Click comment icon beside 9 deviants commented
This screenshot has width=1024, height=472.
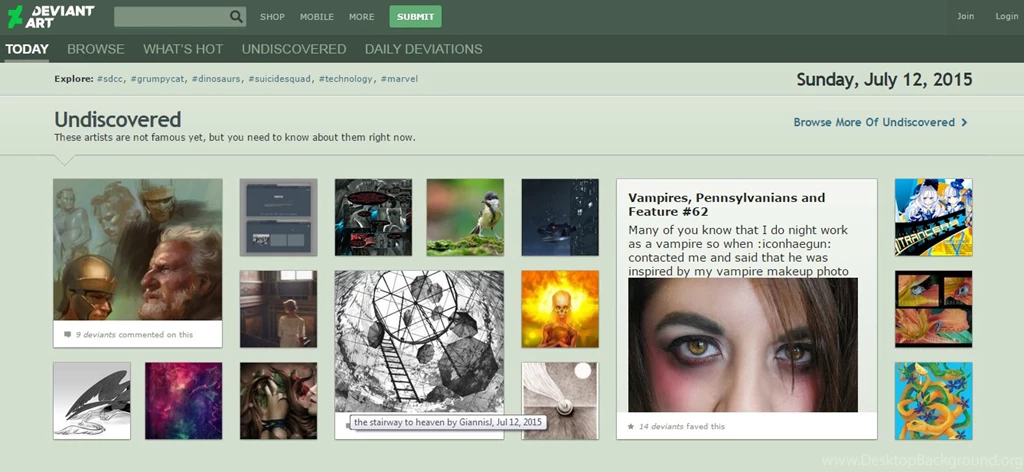tap(67, 334)
